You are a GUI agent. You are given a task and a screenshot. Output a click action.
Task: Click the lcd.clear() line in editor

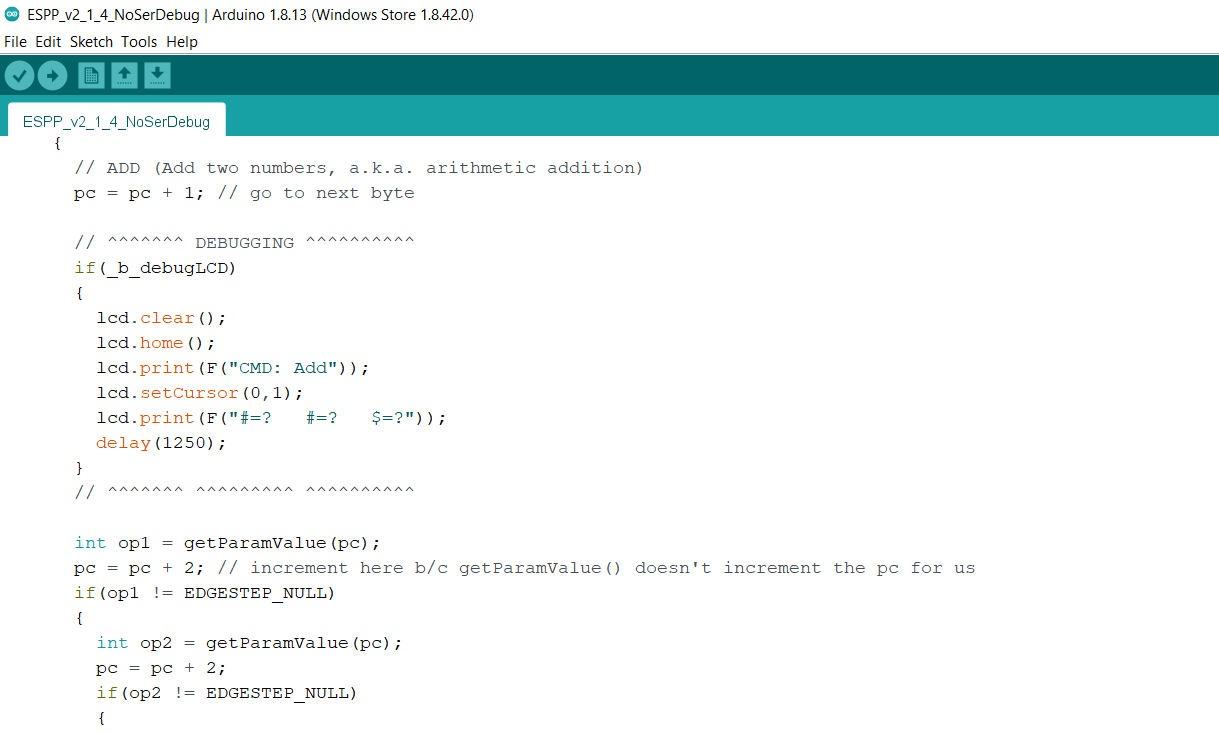(x=162, y=318)
